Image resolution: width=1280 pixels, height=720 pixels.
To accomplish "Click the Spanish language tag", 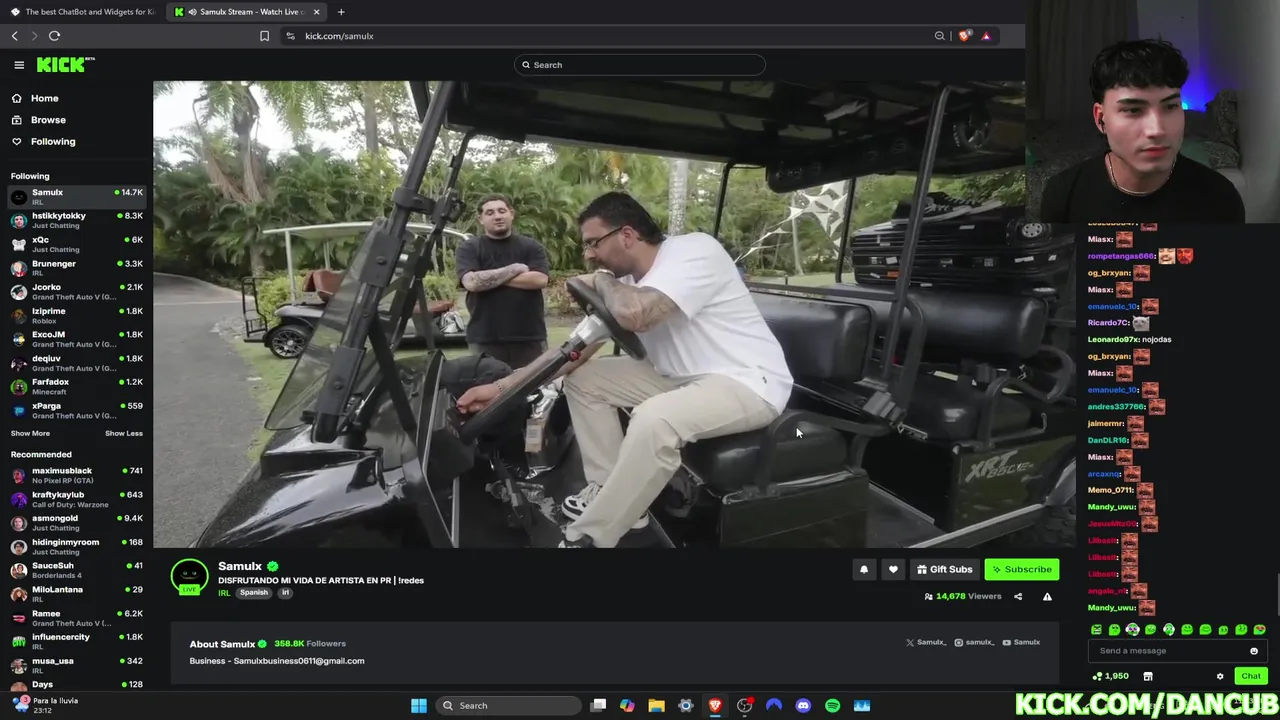I will pyautogui.click(x=254, y=593).
